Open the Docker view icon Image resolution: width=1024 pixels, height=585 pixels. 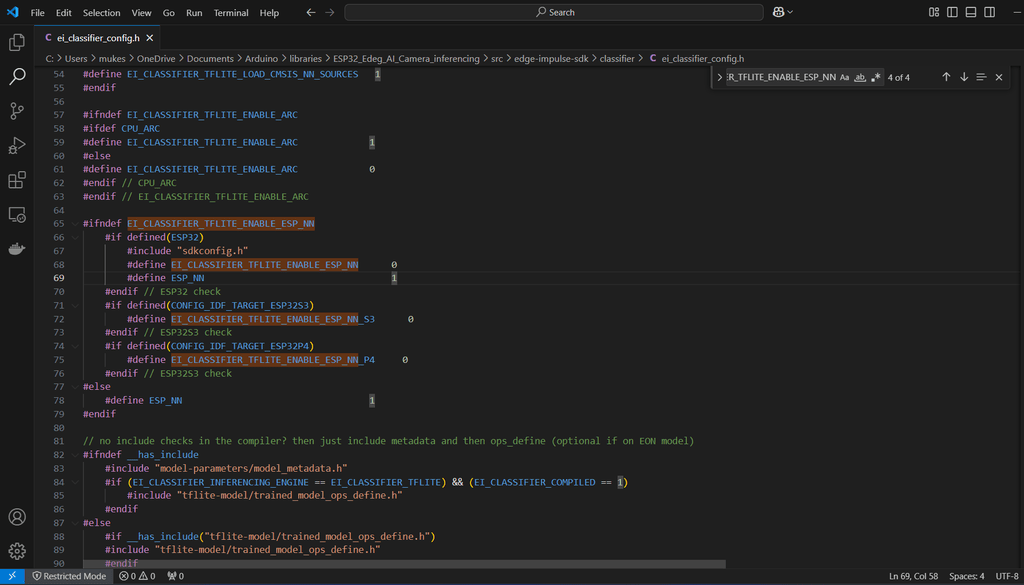pos(17,248)
